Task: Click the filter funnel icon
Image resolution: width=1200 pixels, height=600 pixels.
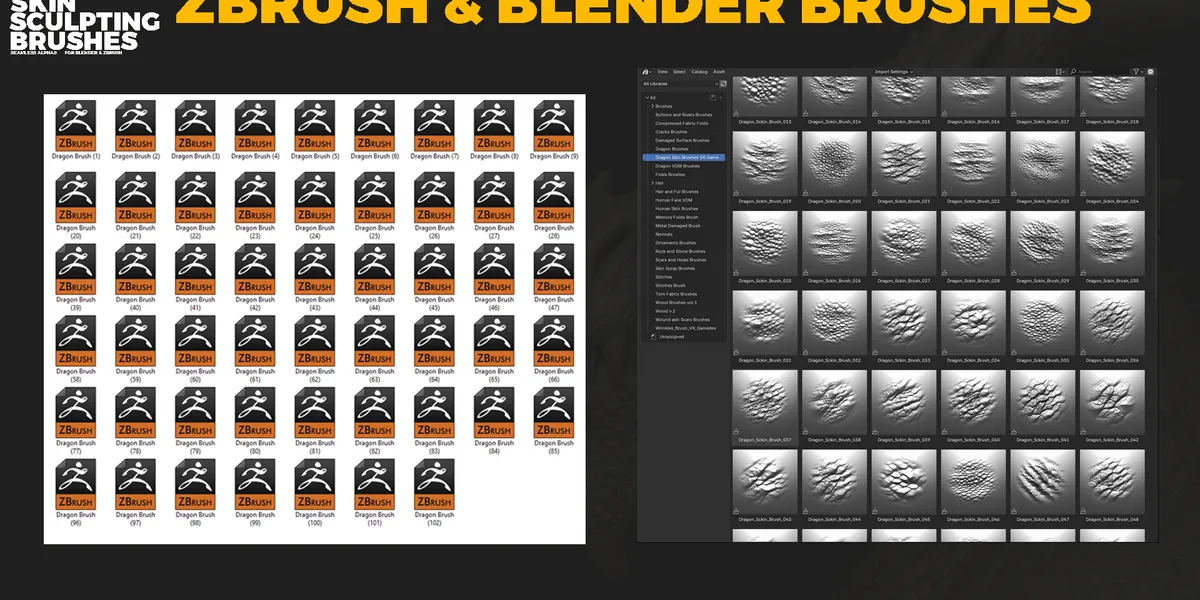Action: pos(1138,69)
